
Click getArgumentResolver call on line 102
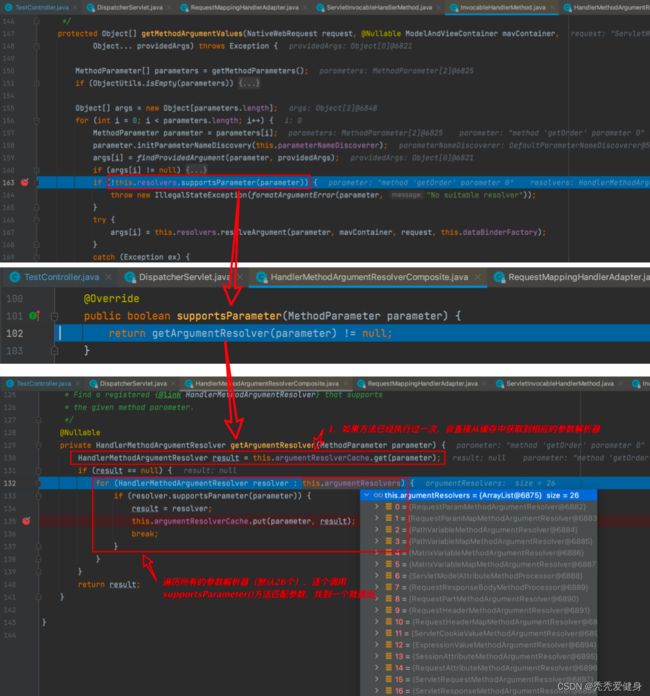point(210,333)
